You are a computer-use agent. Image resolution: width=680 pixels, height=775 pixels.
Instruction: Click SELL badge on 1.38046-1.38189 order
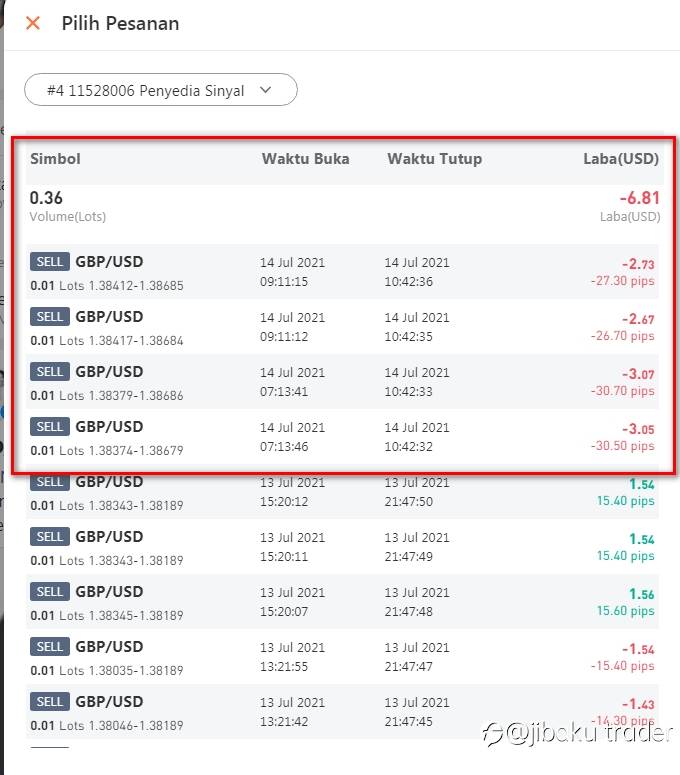coord(50,702)
